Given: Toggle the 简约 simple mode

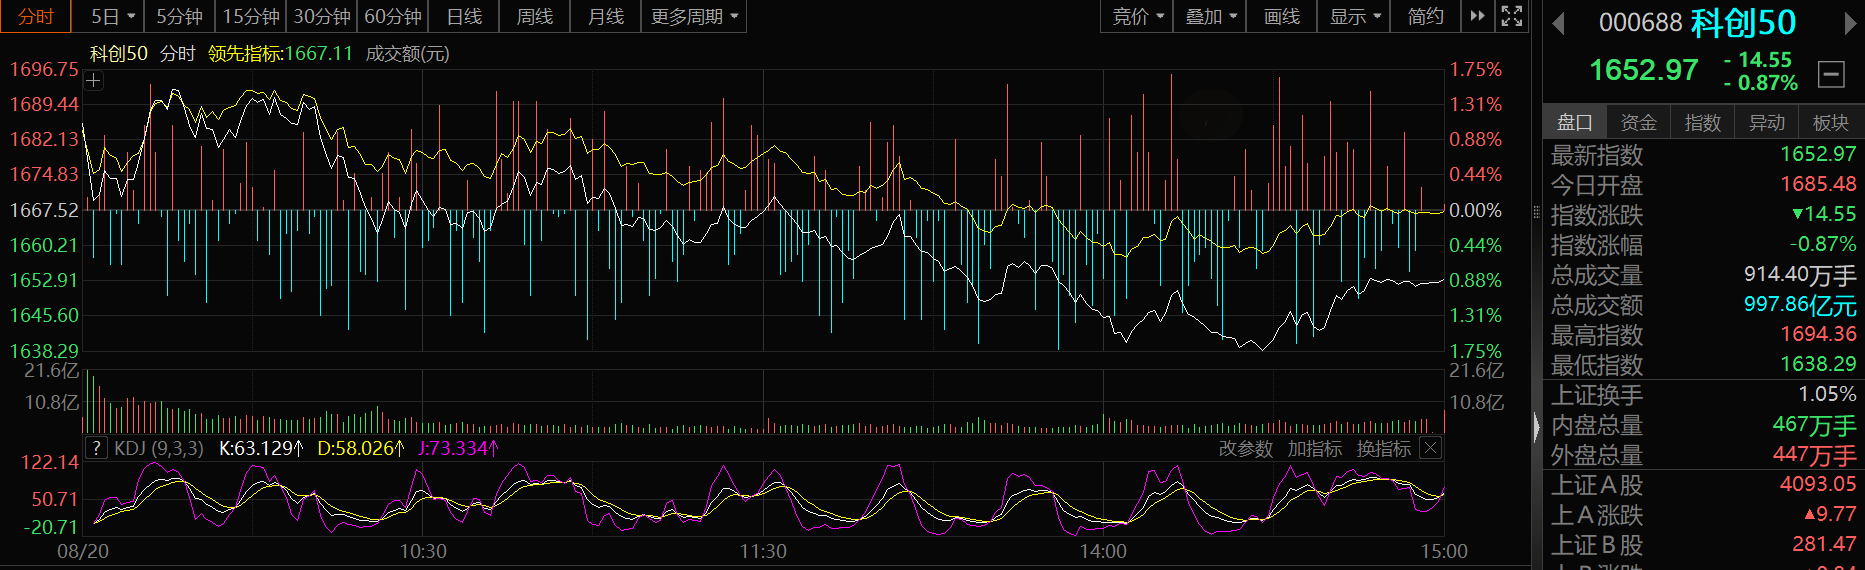Looking at the screenshot, I should [1426, 16].
